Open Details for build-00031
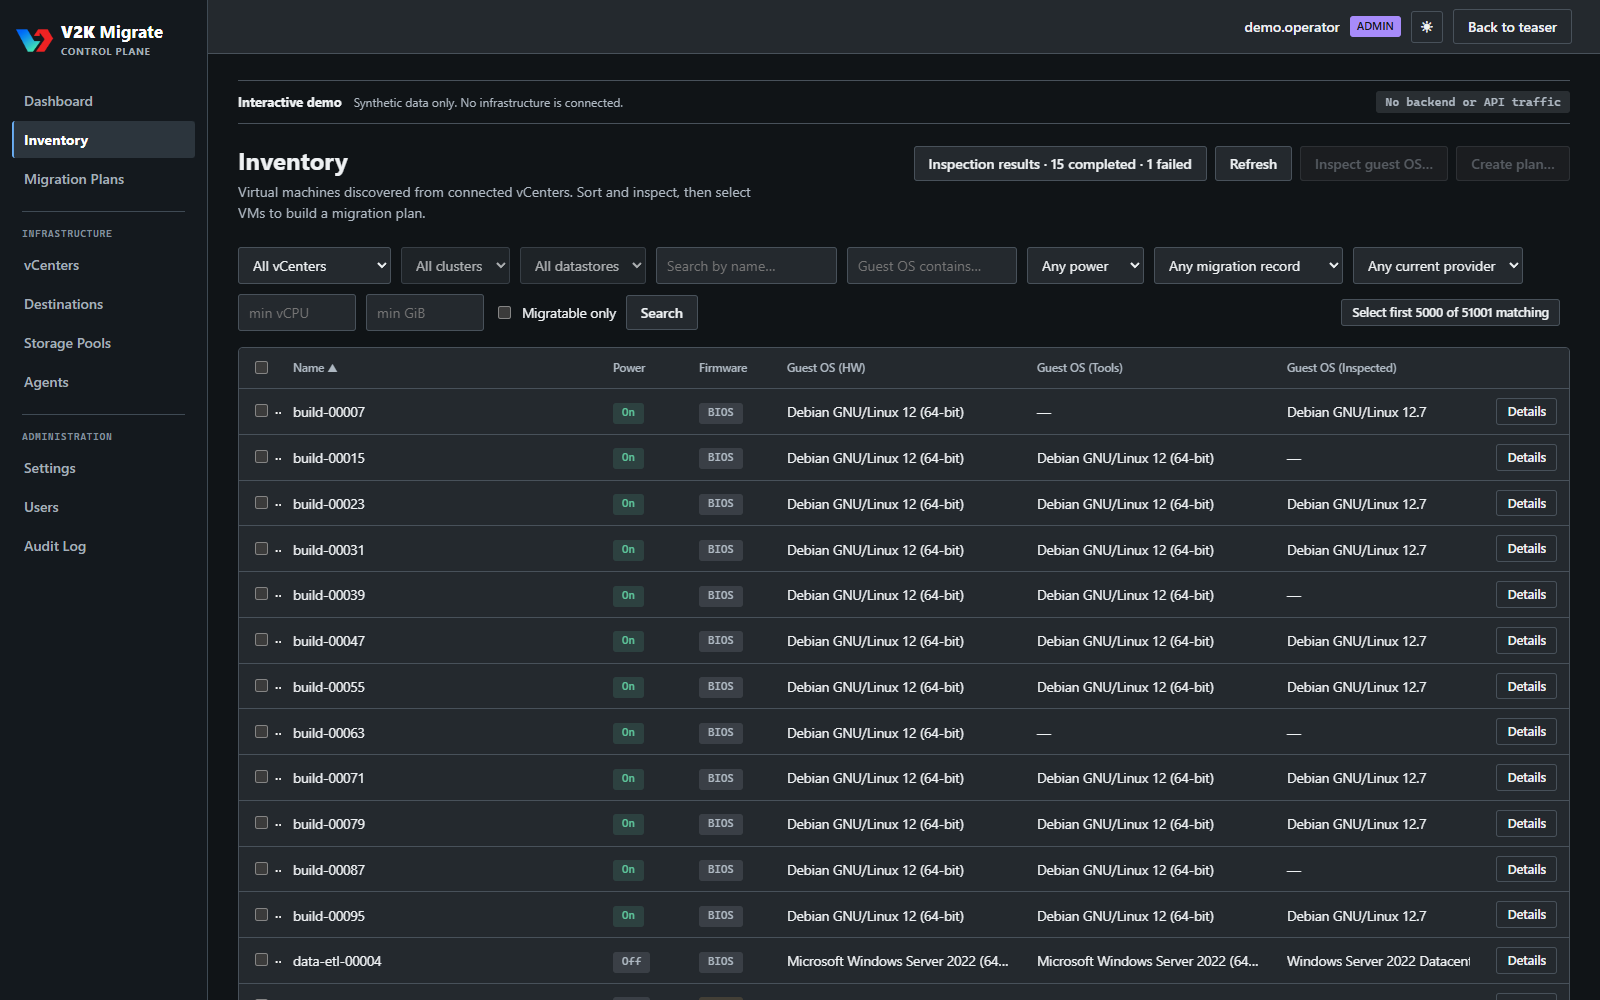This screenshot has width=1600, height=1000. (x=1526, y=549)
